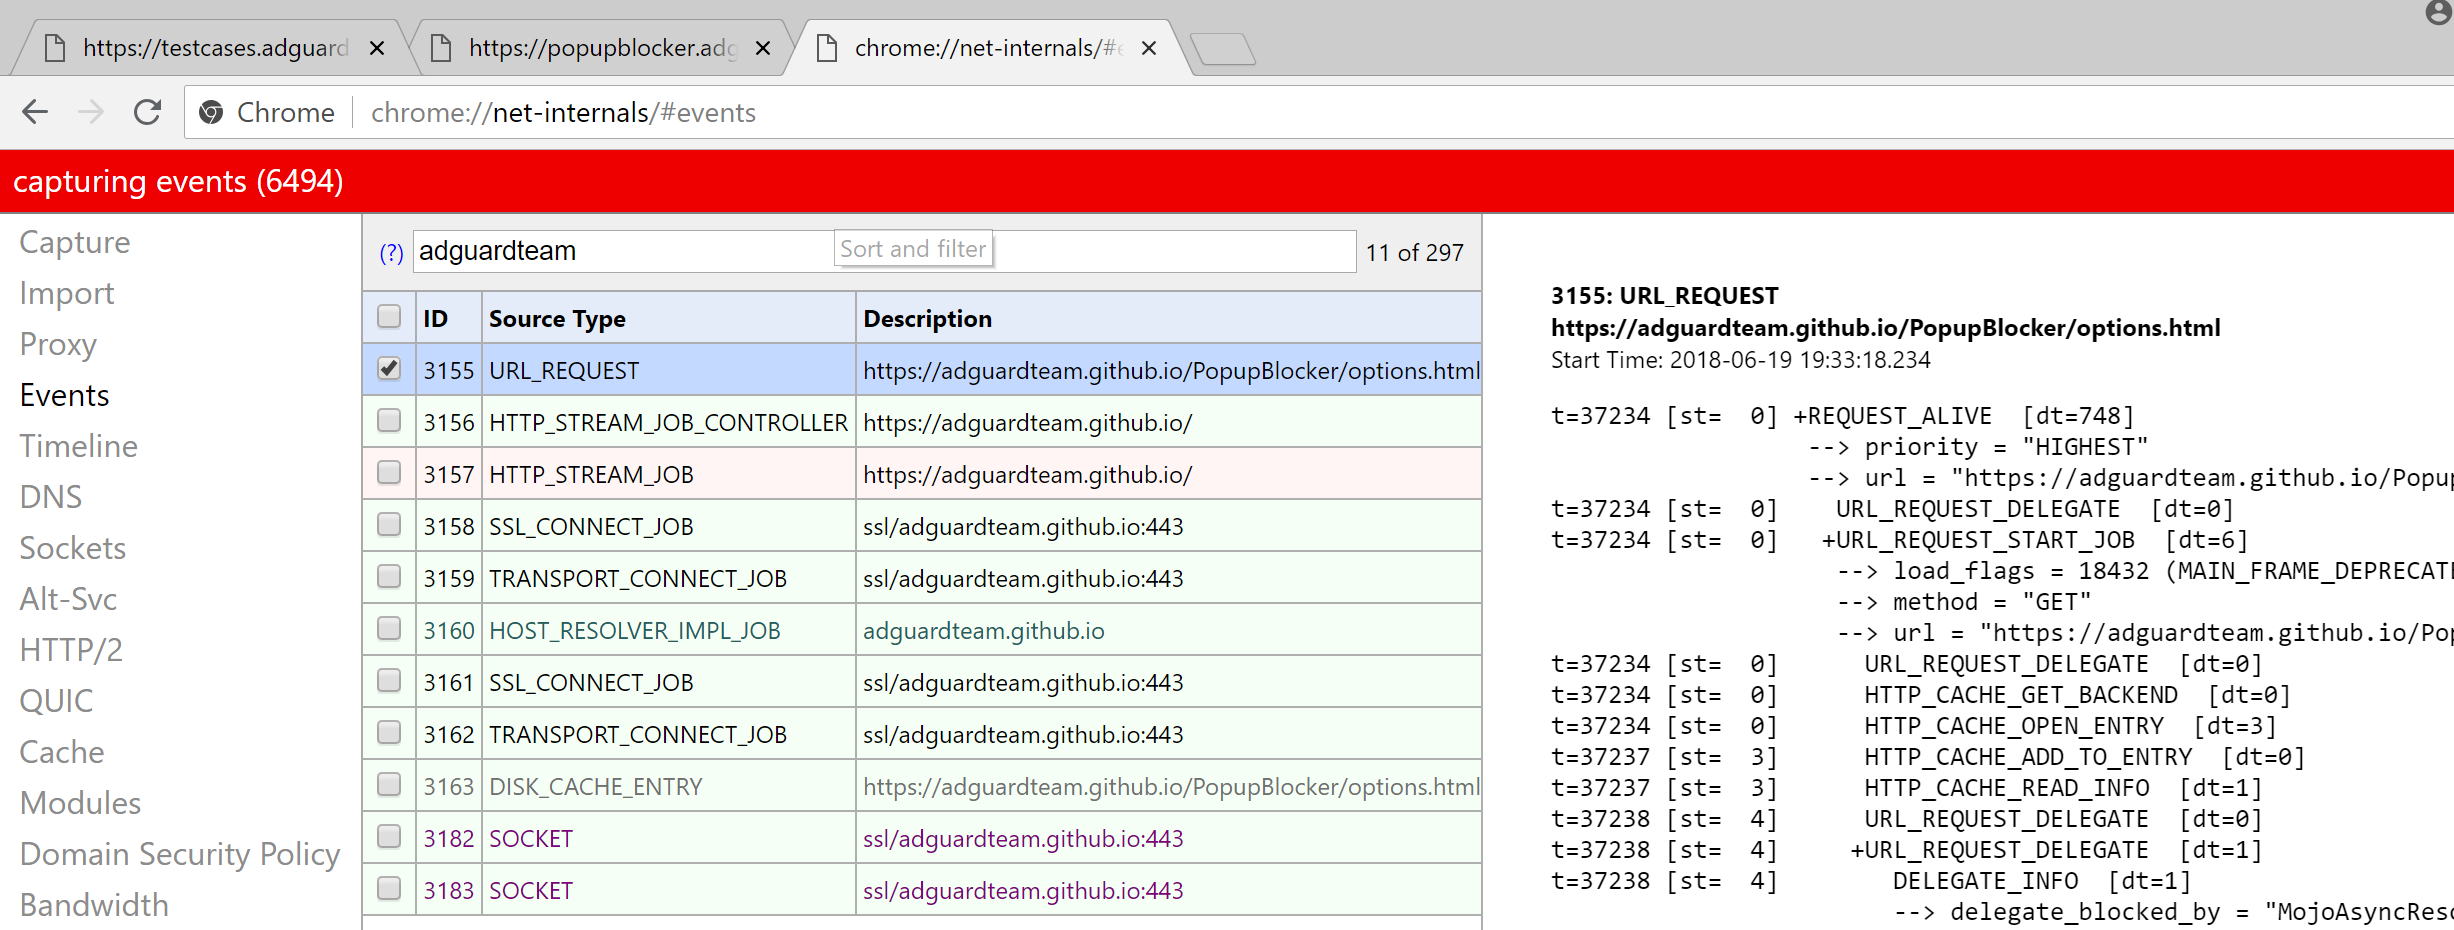The height and width of the screenshot is (930, 2454).
Task: Open the Domain Security Policy section
Action: coord(179,854)
